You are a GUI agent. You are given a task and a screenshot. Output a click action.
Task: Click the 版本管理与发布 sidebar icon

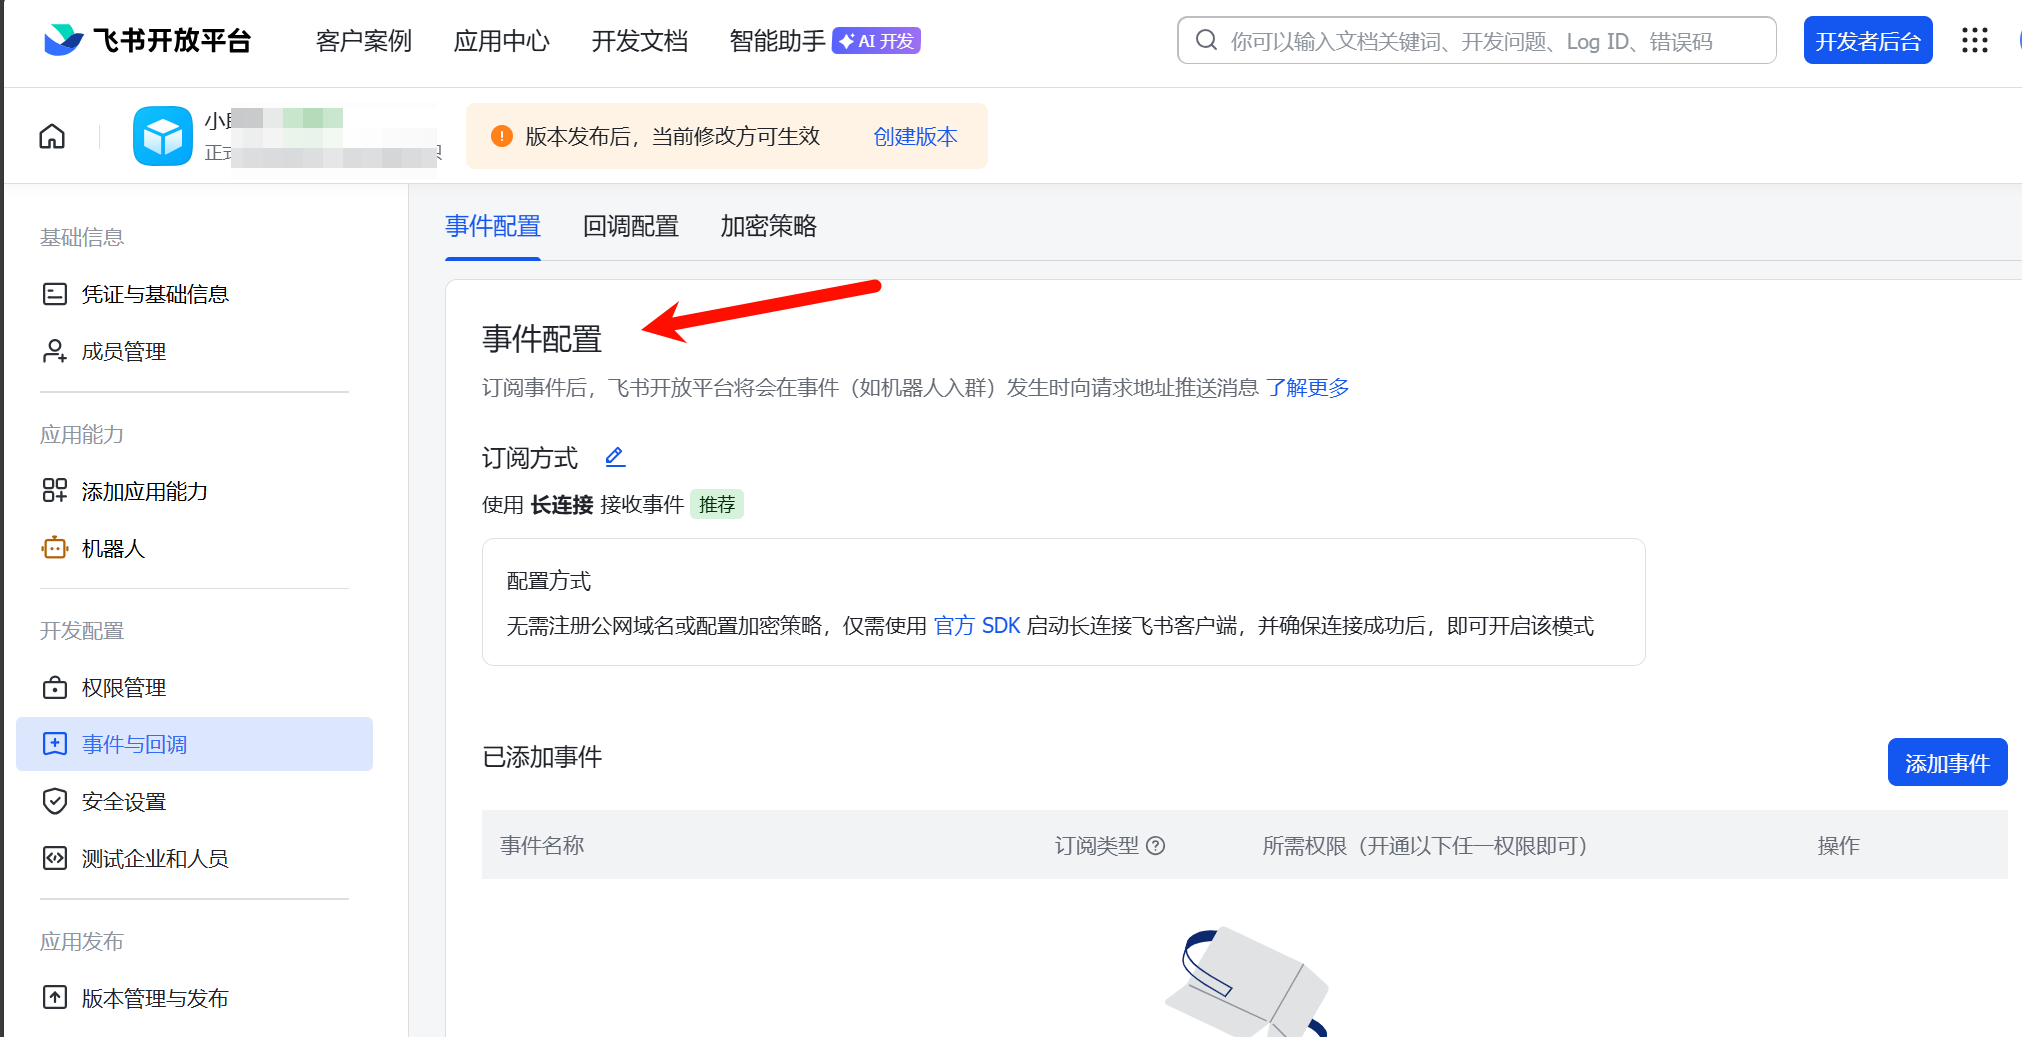click(x=54, y=997)
